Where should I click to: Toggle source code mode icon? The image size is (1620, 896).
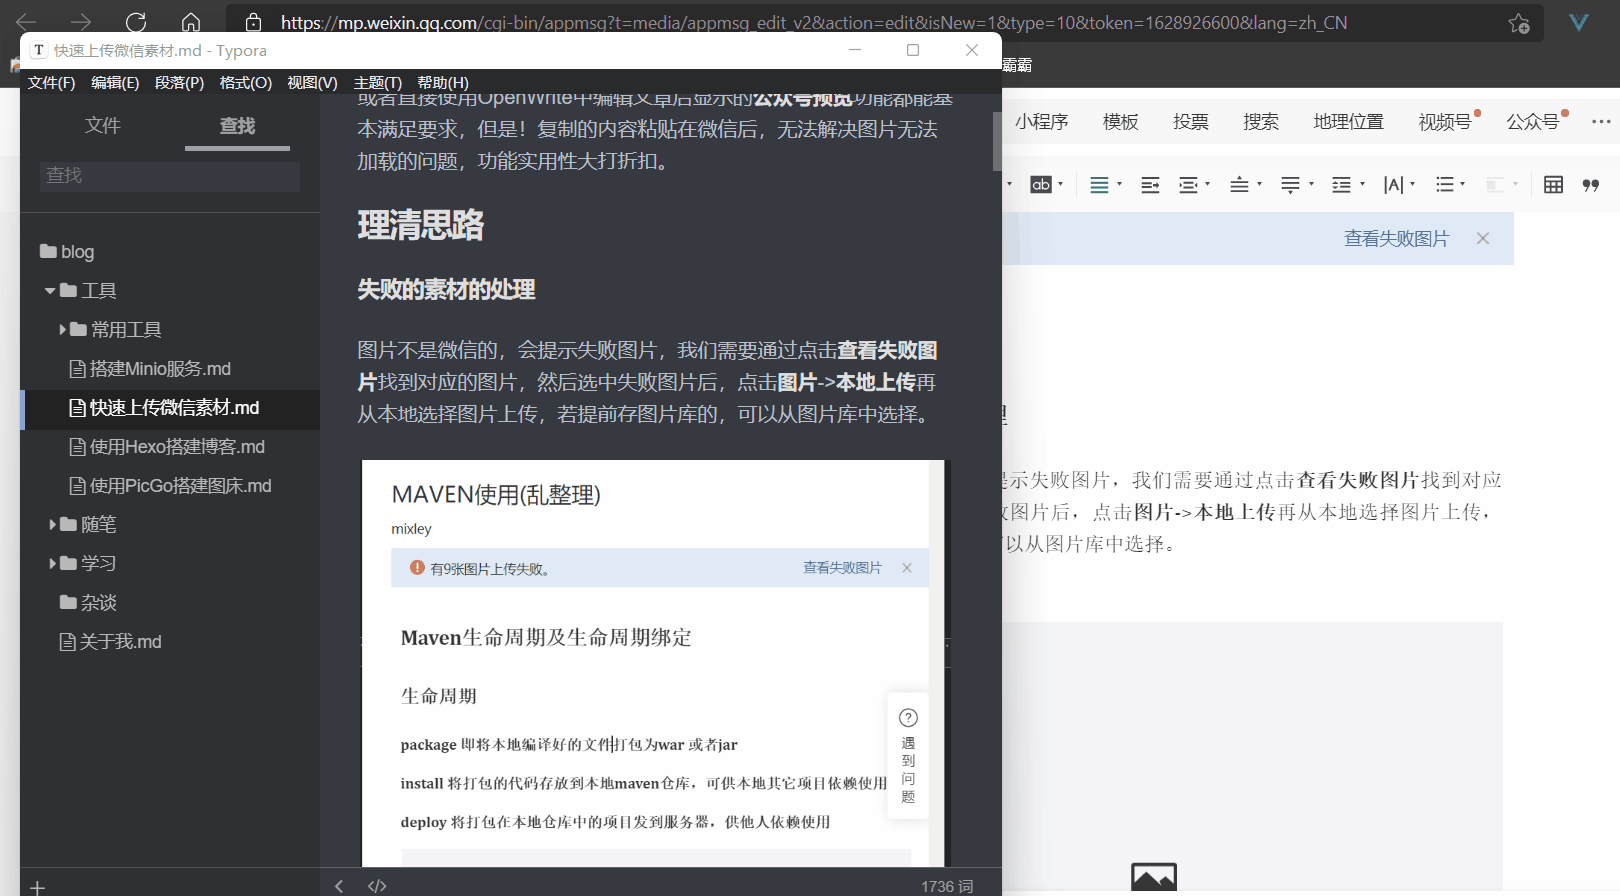point(377,886)
